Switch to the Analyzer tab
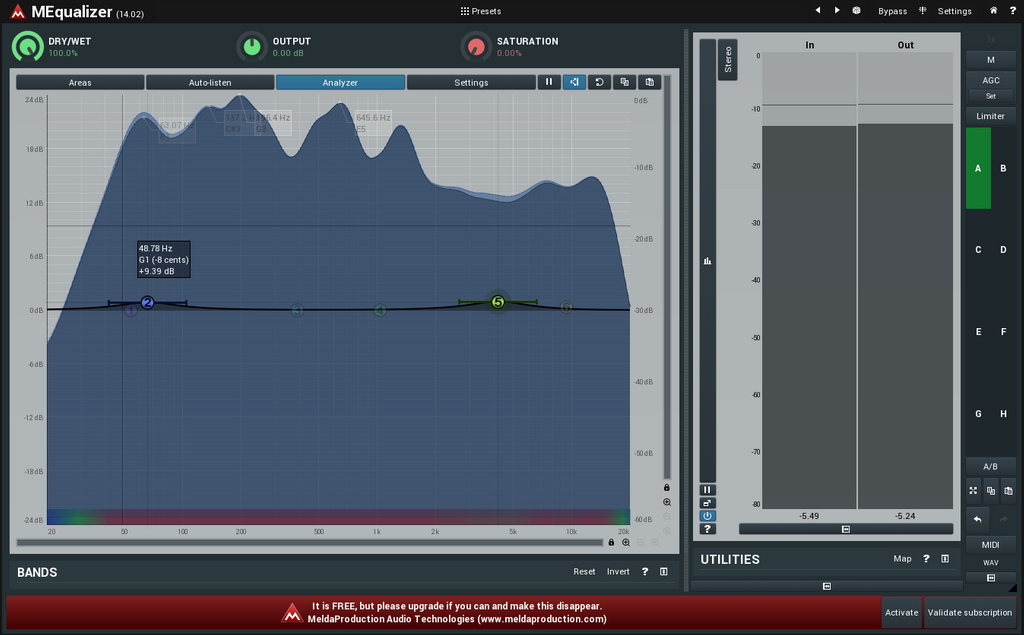Viewport: 1024px width, 635px height. tap(340, 82)
